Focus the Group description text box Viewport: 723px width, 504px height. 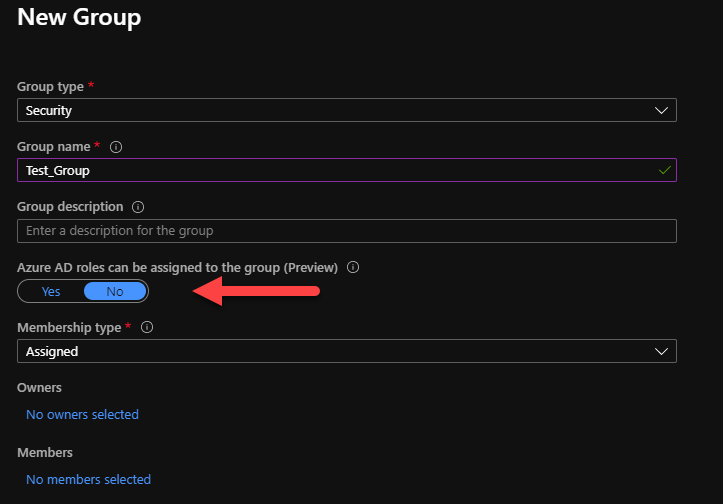[x=346, y=231]
